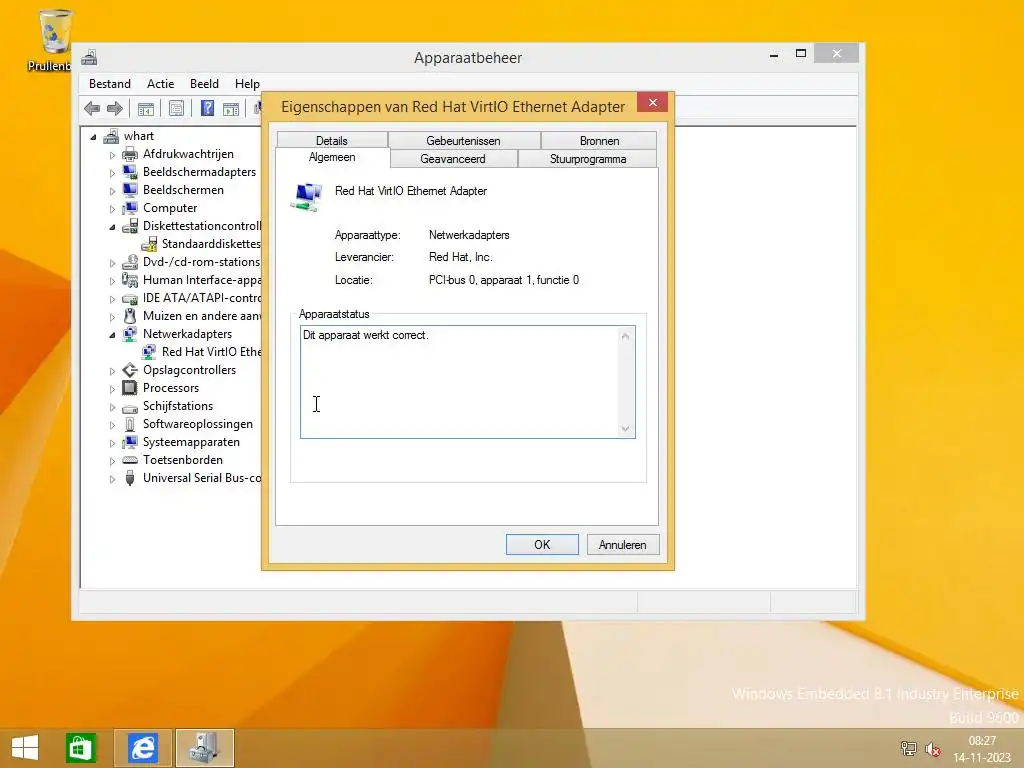
Task: Click the network adapter icon in properties dialog
Action: [306, 197]
